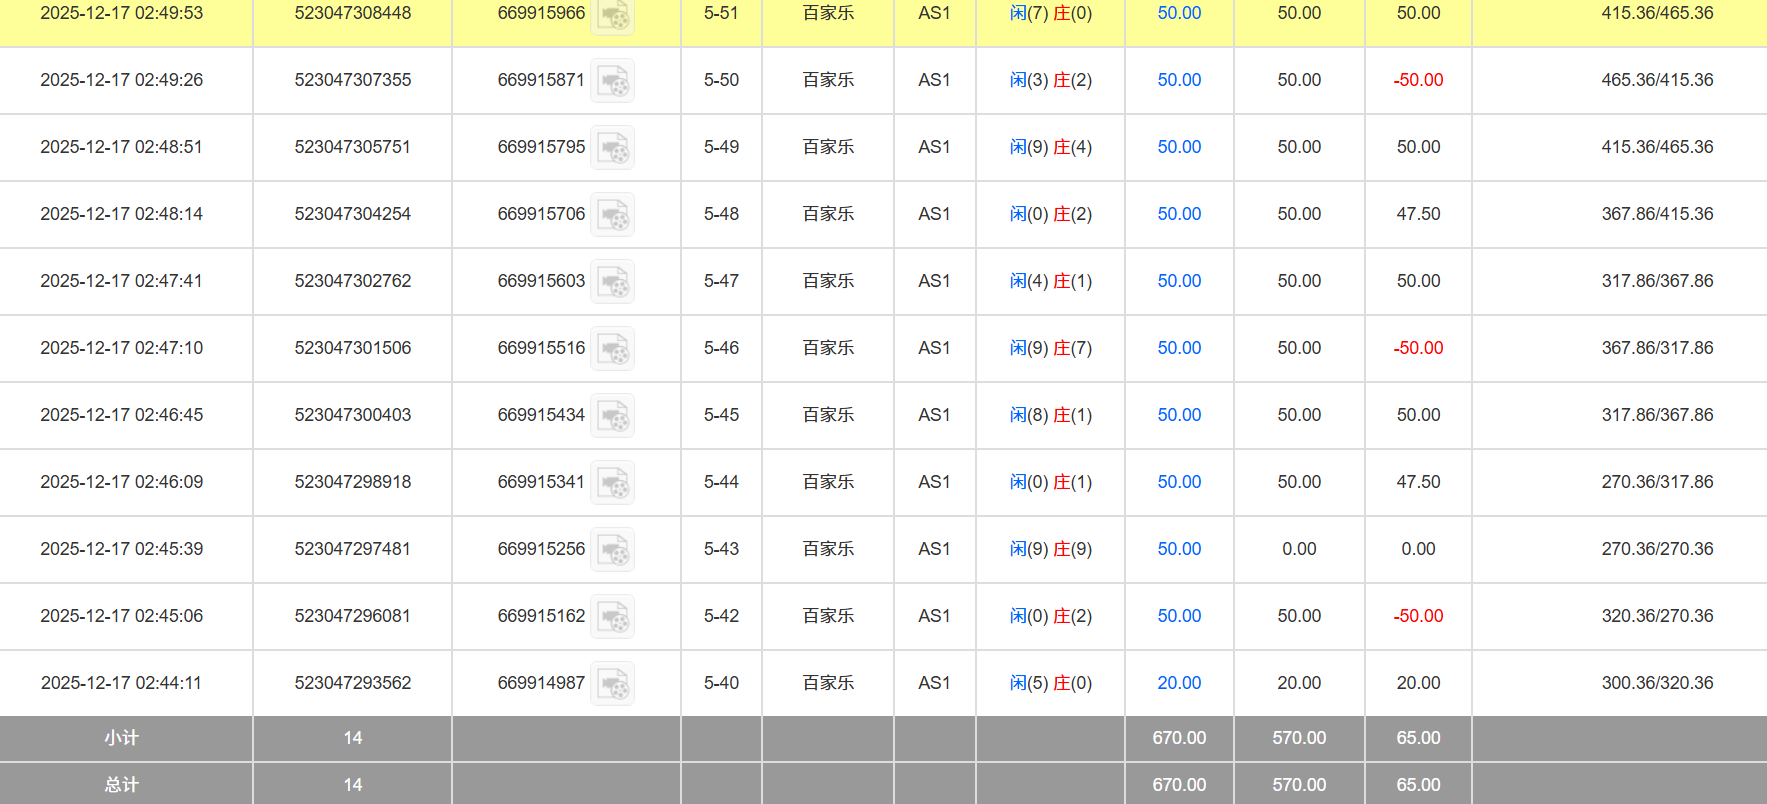Select order number 523047302762
The image size is (1767, 804).
(352, 281)
